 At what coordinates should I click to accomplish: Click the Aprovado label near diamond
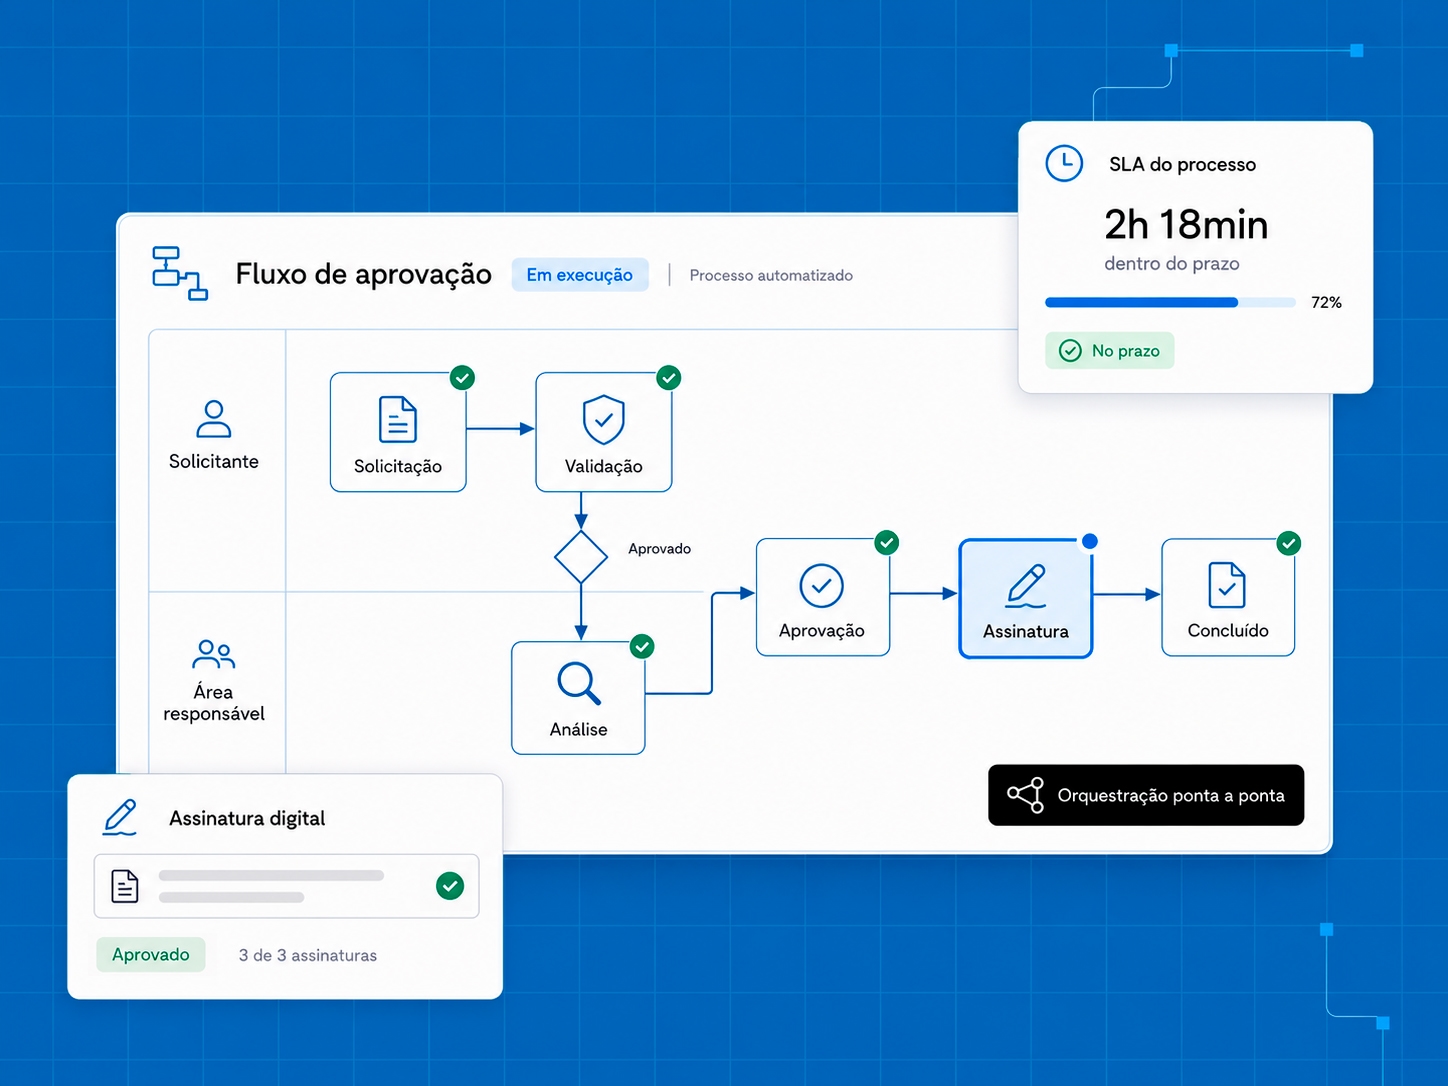coord(660,549)
